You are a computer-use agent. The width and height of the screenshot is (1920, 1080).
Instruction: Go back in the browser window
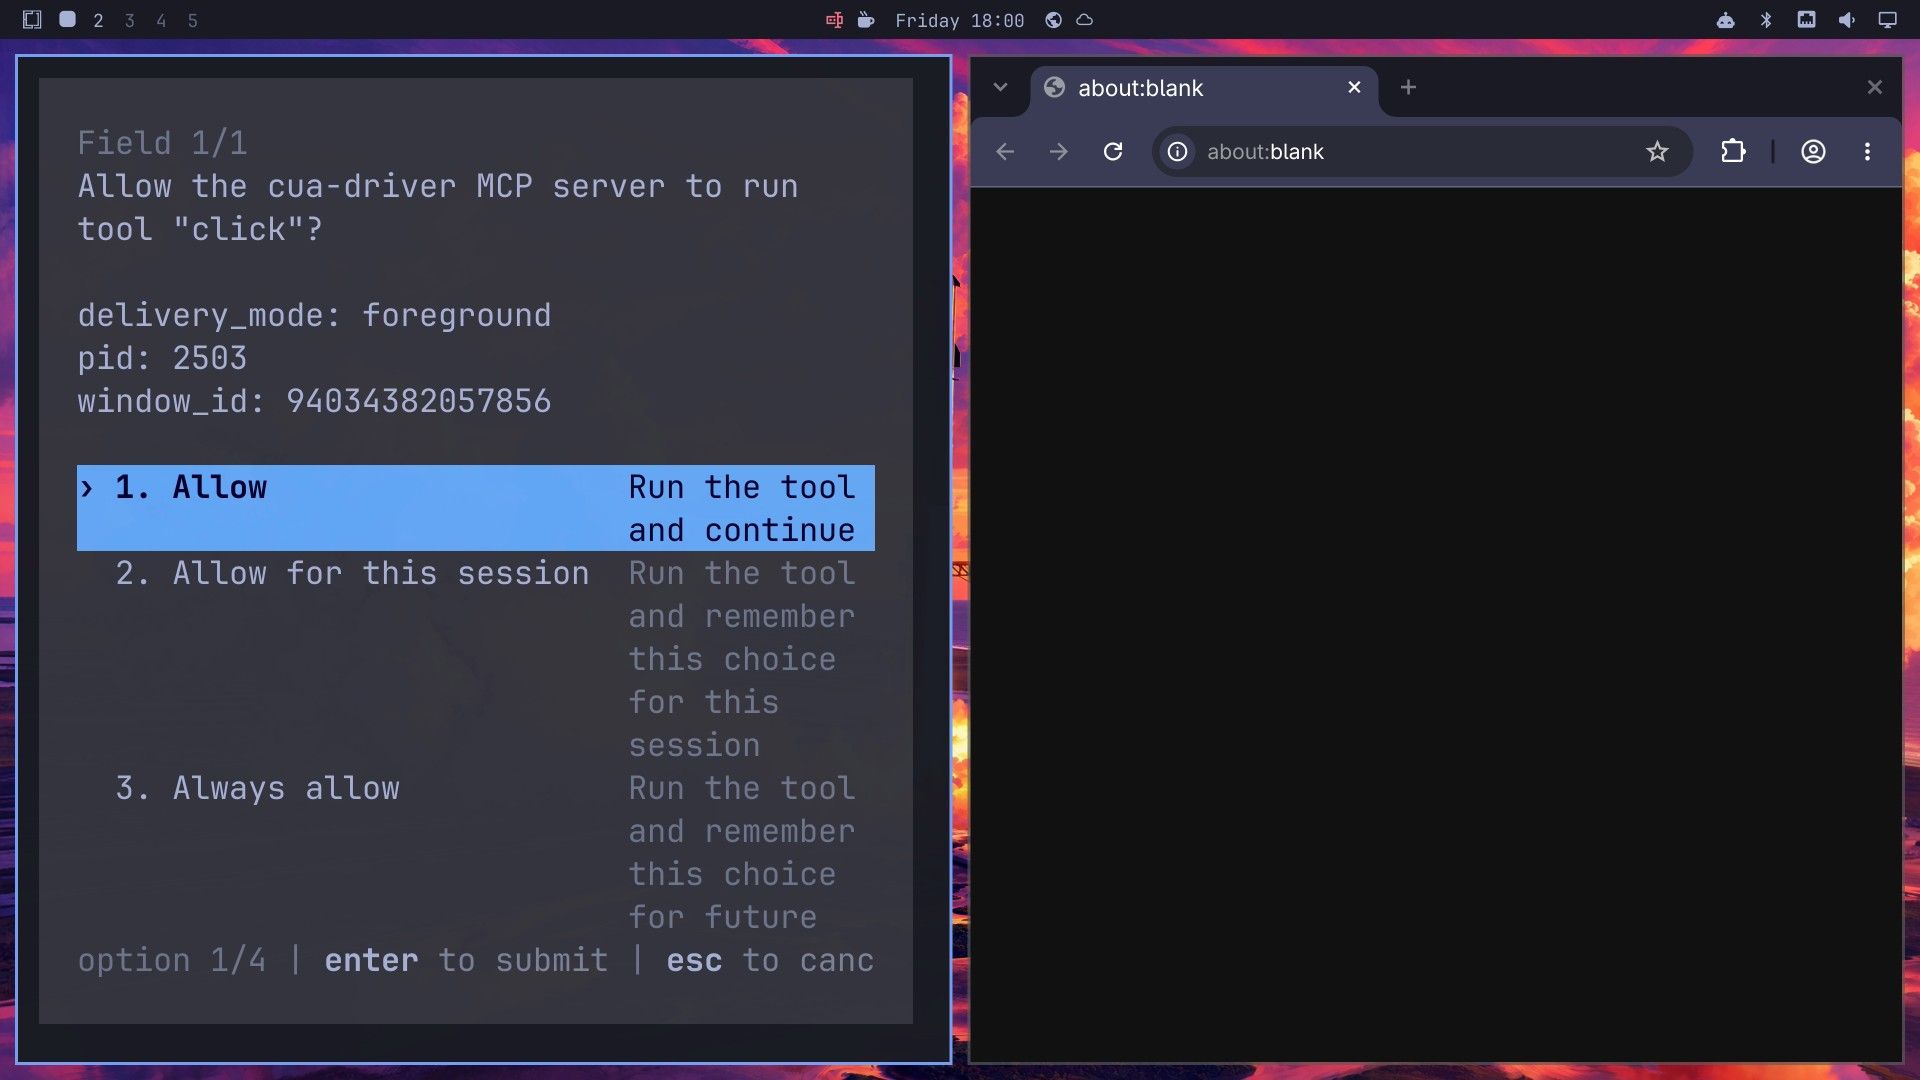point(1005,151)
